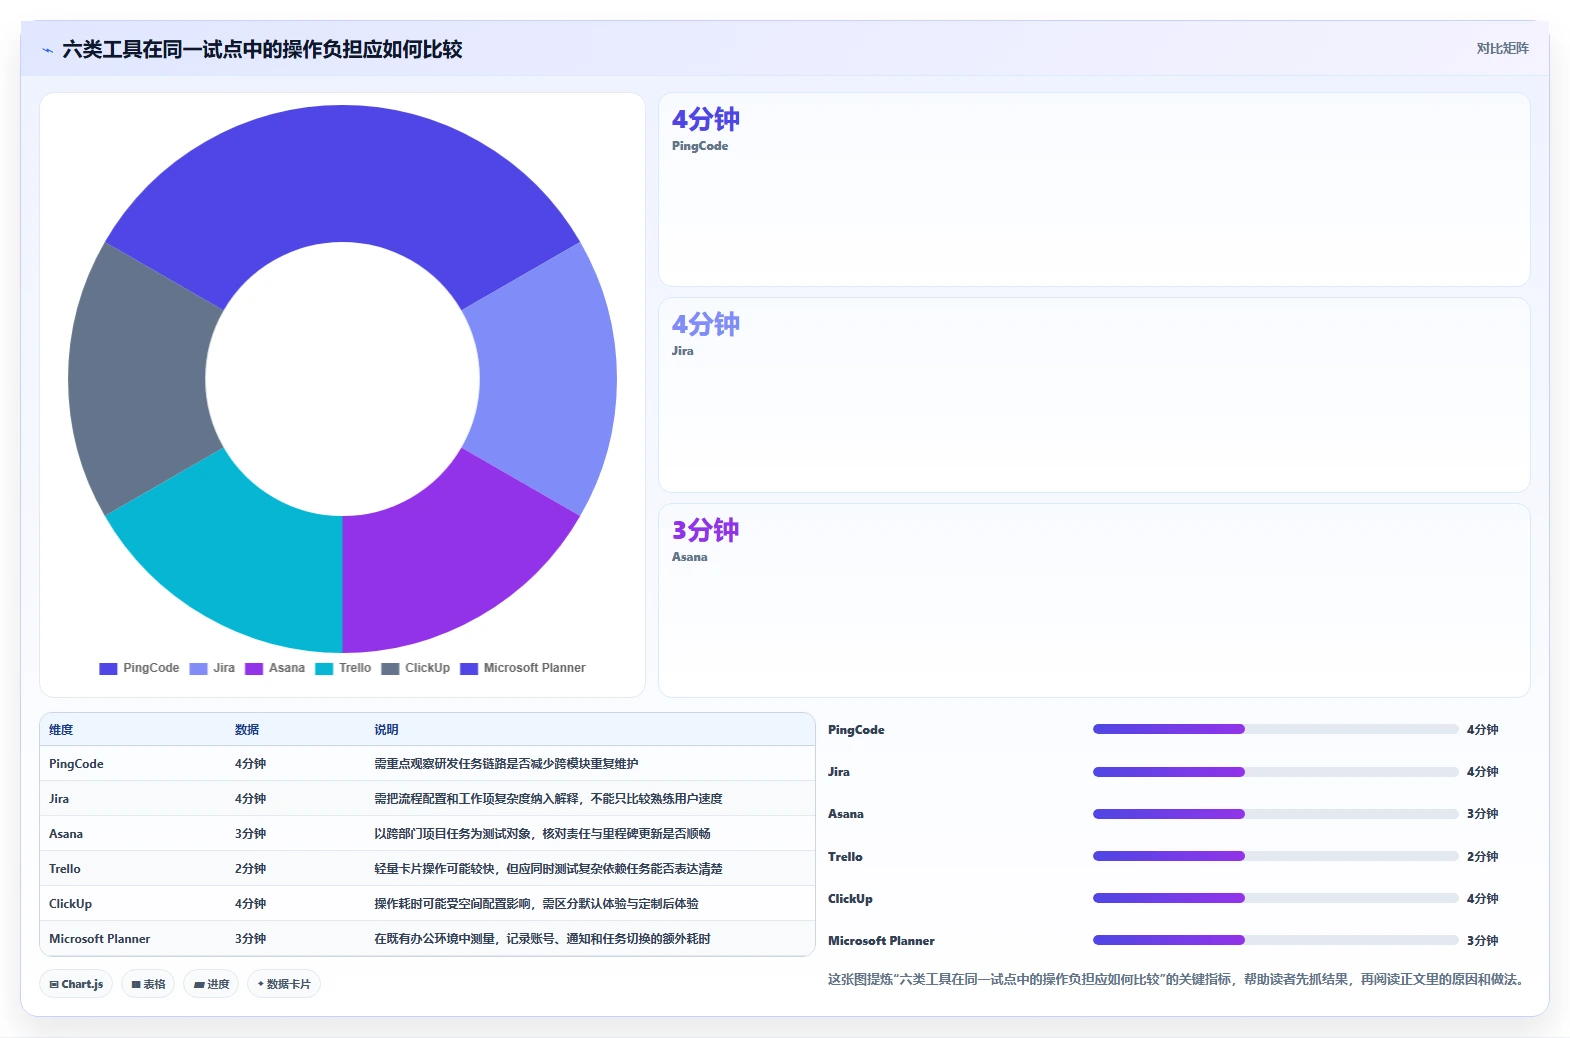Toggle the PingCode legend item
This screenshot has height=1038, width=1570.
(139, 668)
